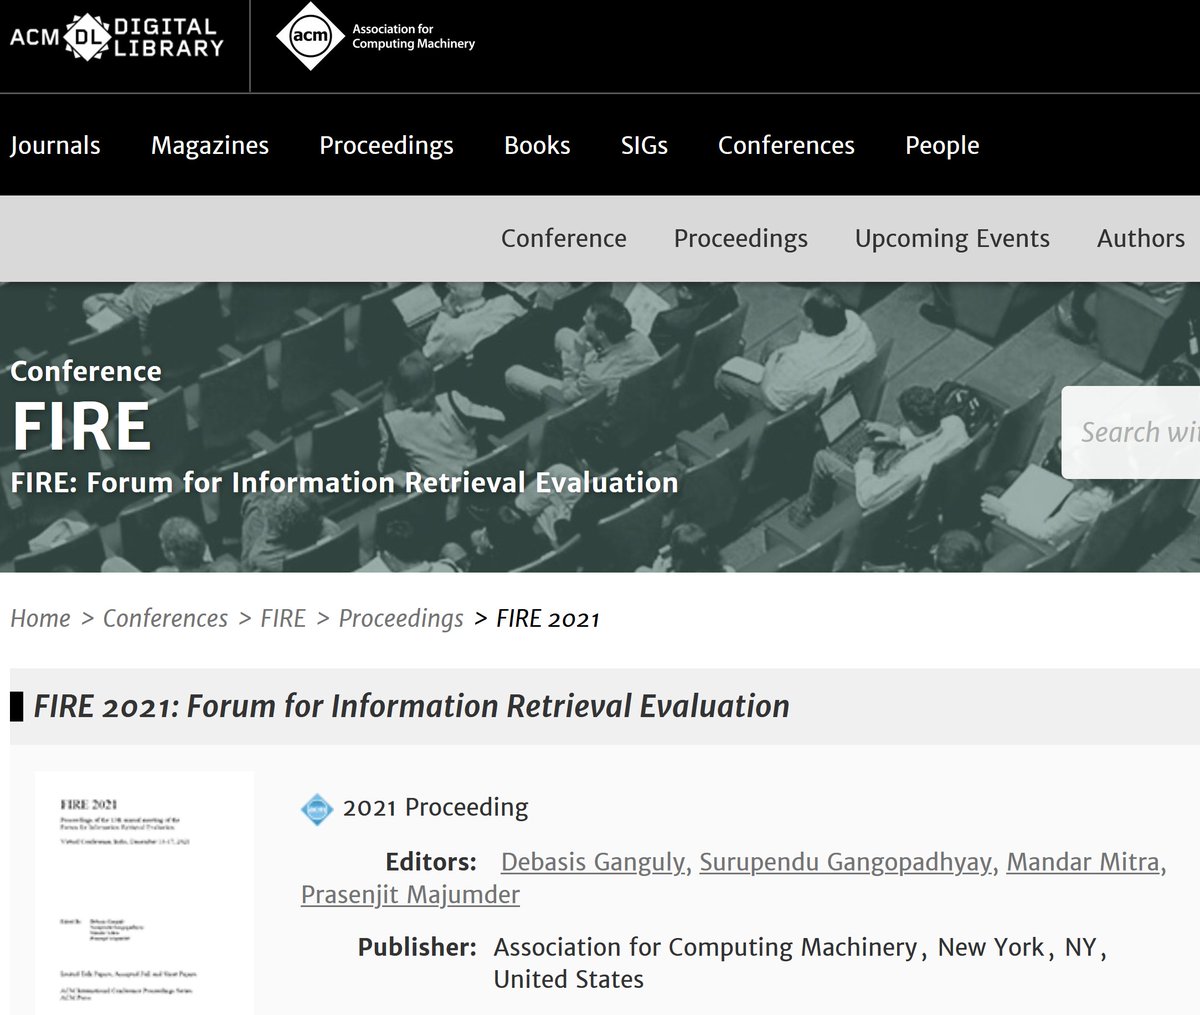Click the FIRE 2021 page heading text
The image size is (1200, 1015).
411,706
